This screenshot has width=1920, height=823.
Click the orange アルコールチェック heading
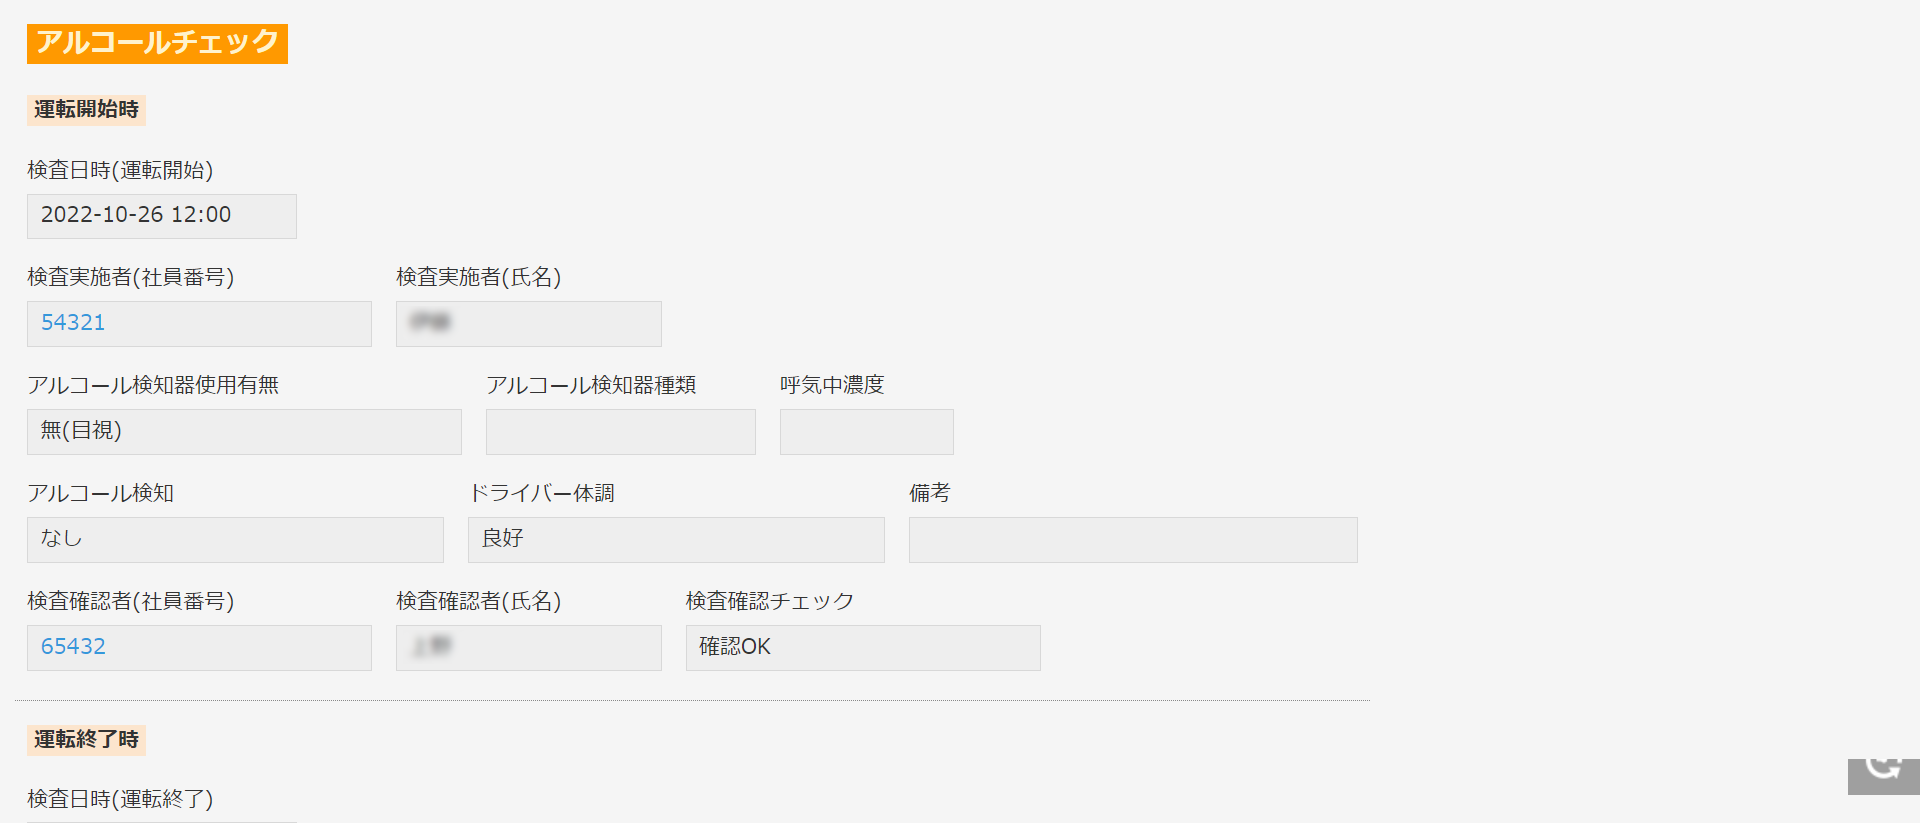point(157,43)
